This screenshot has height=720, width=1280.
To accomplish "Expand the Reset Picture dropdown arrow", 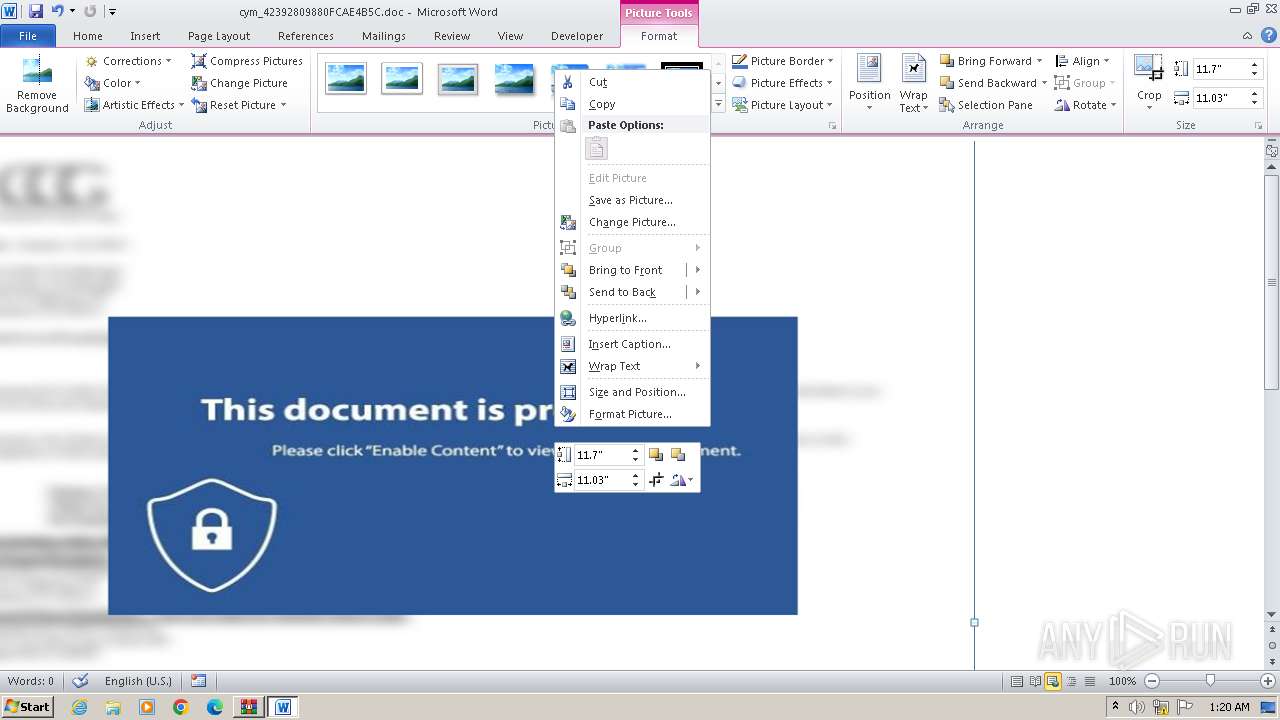I will click(284, 105).
